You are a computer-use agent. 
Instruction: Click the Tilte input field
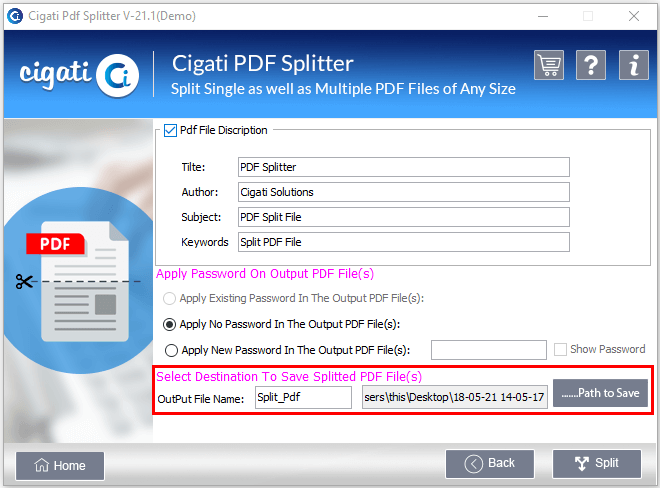[x=404, y=167]
